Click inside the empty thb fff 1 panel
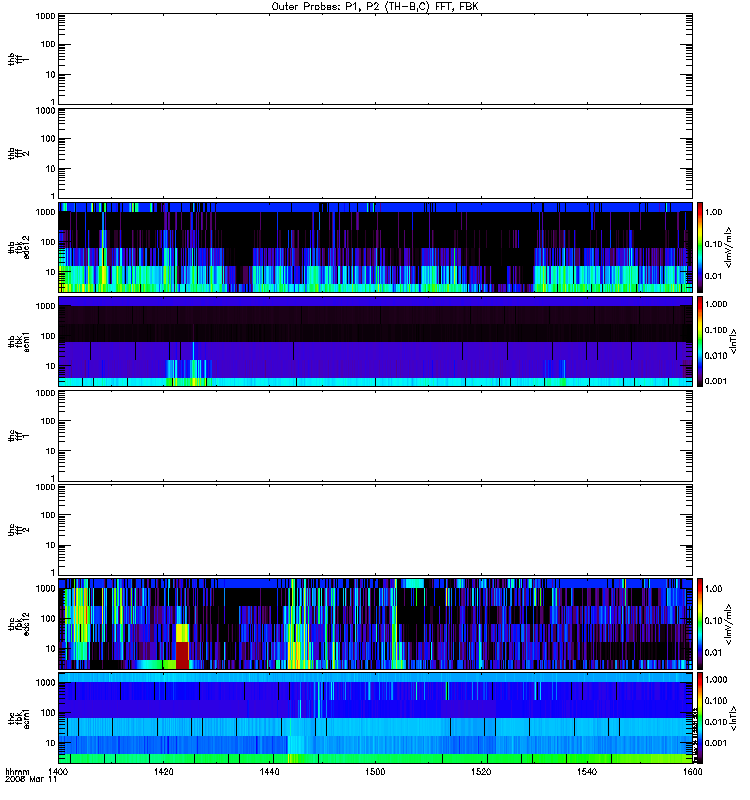750x800 pixels. 375,59
